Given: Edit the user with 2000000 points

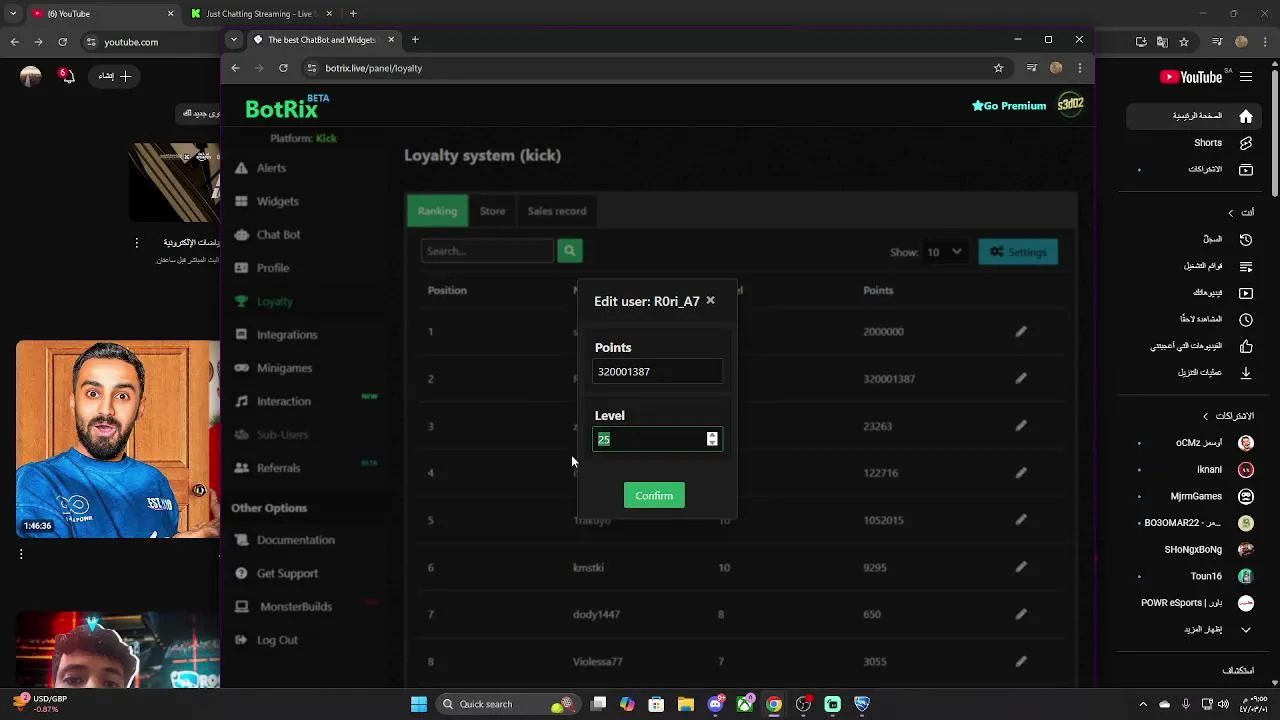Looking at the screenshot, I should (1021, 331).
